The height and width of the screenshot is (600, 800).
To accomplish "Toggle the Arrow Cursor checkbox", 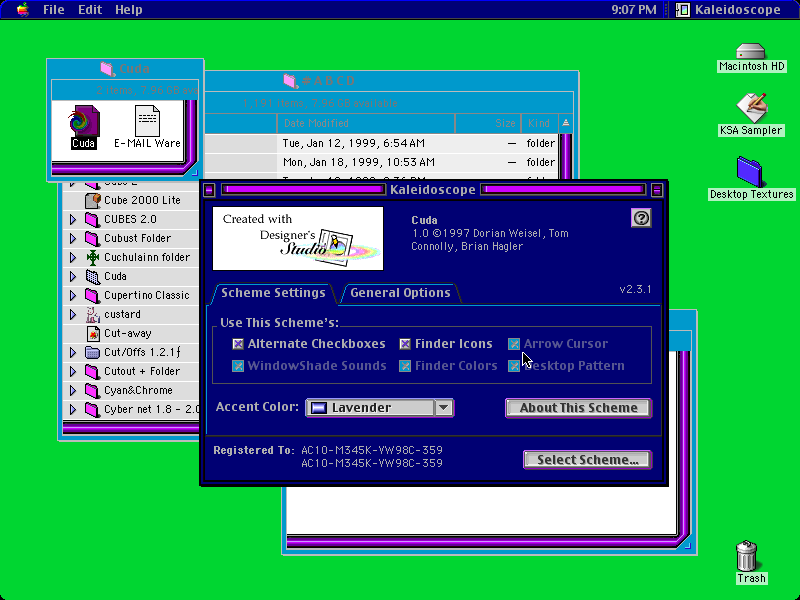I will point(514,344).
